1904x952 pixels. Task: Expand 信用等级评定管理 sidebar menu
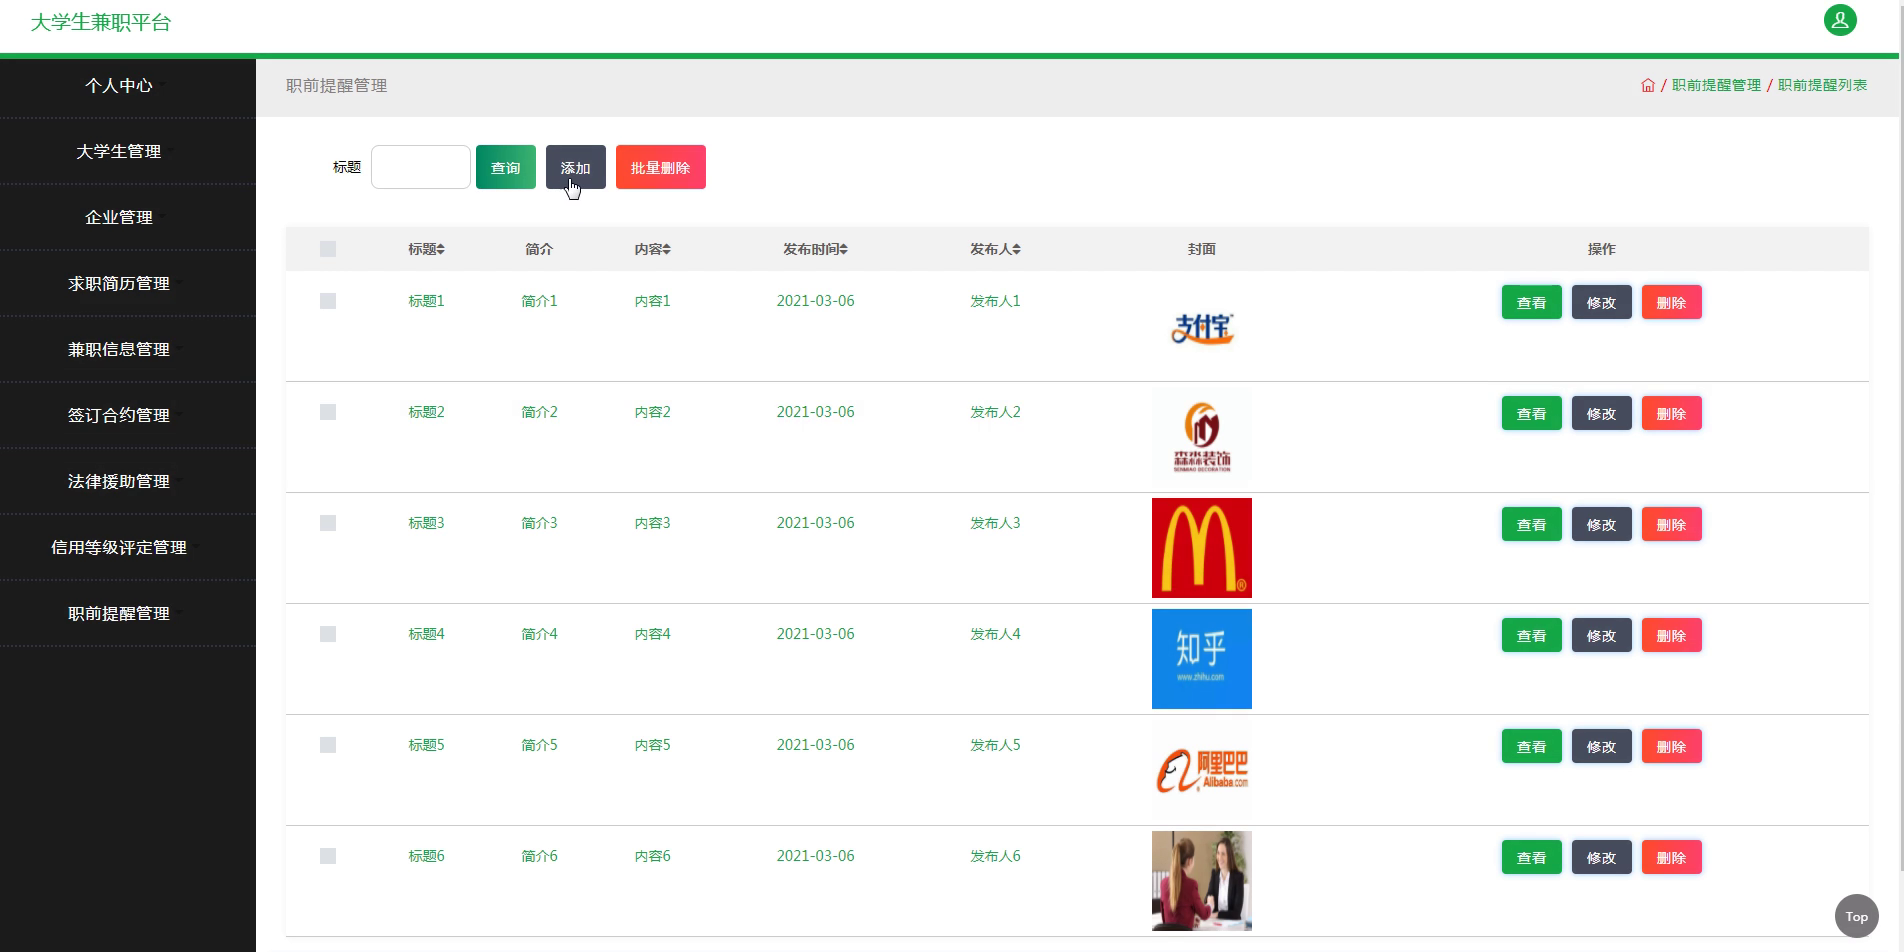pyautogui.click(x=128, y=548)
